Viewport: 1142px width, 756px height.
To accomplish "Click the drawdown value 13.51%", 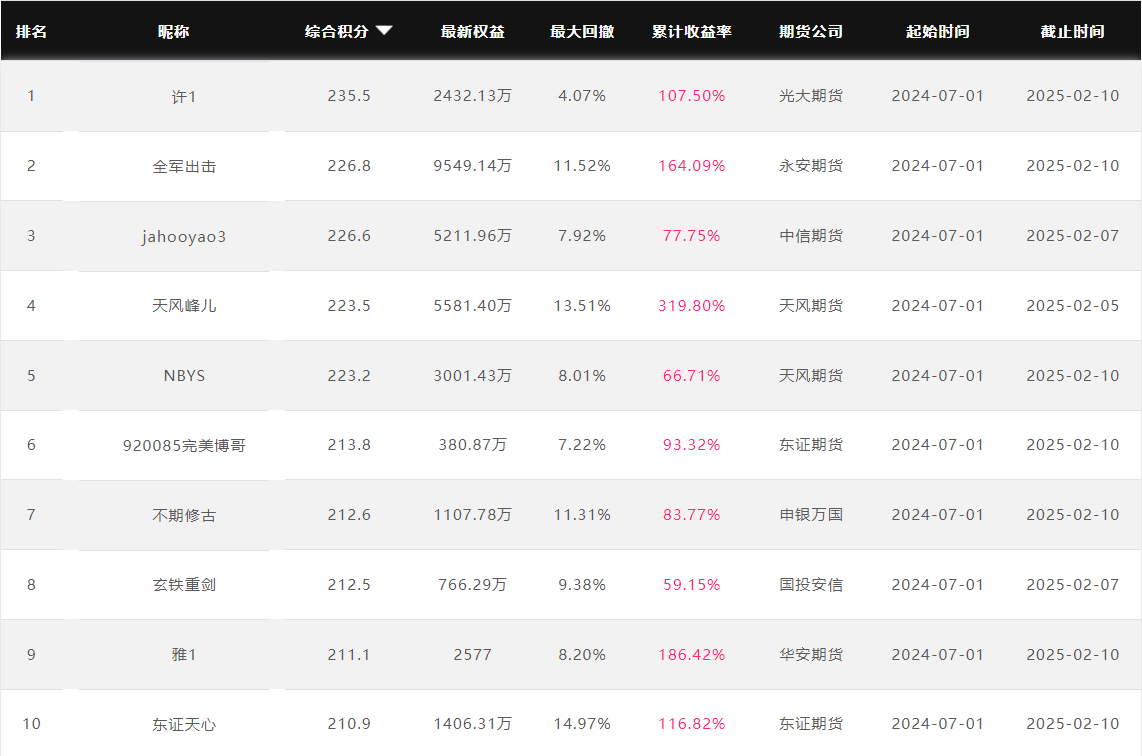I will coord(582,306).
